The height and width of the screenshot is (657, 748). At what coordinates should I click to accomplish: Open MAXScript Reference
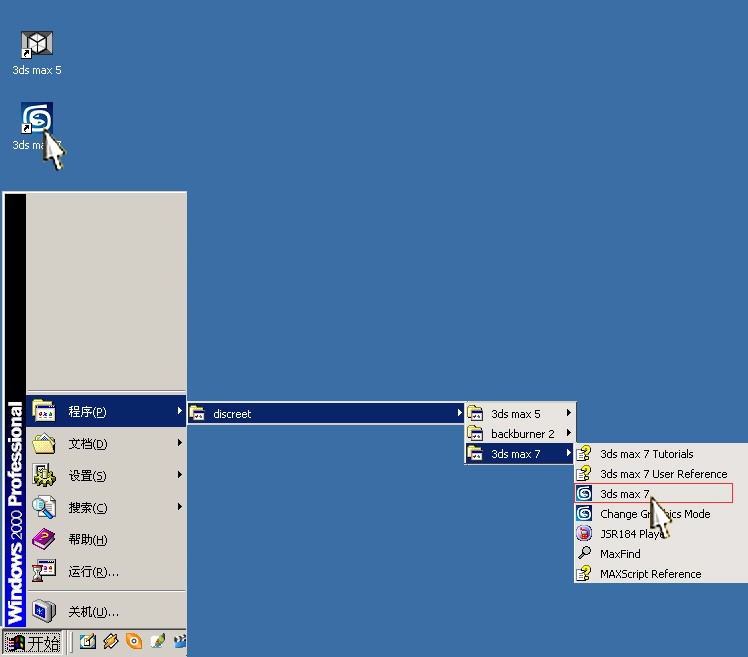(x=661, y=574)
